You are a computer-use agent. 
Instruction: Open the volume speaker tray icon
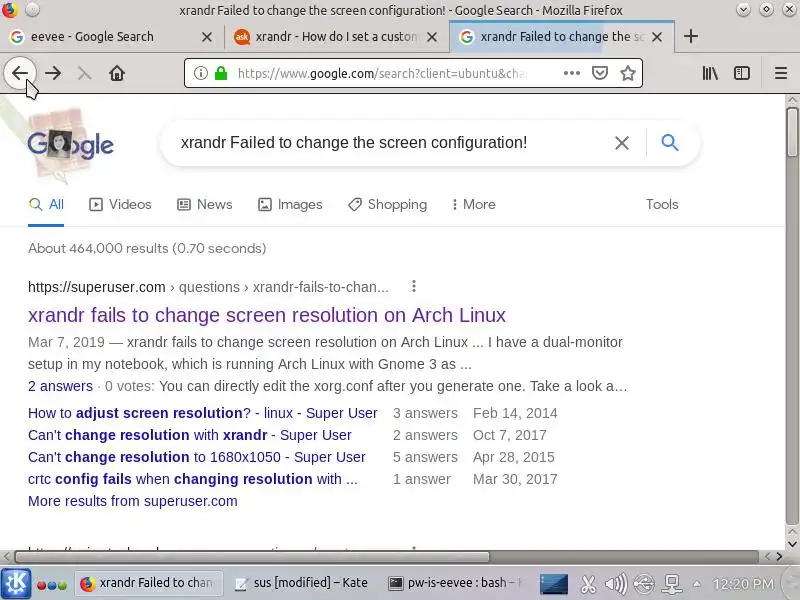click(615, 584)
